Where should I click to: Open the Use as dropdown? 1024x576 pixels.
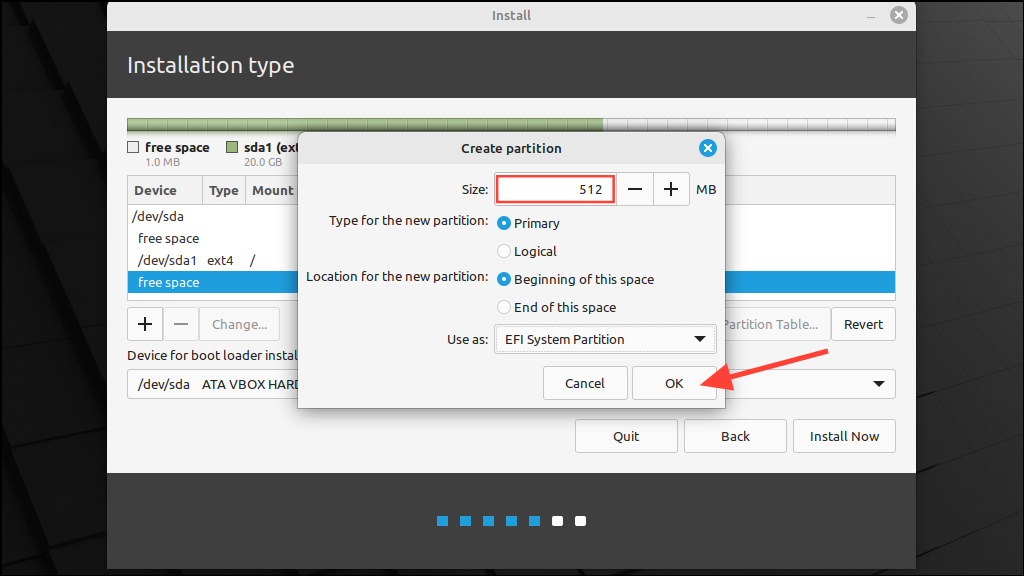click(x=605, y=339)
